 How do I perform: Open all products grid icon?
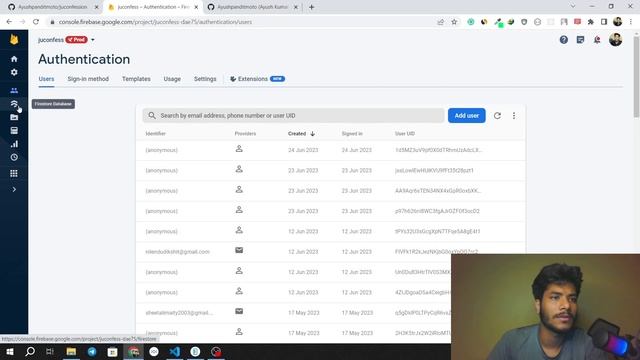14,173
